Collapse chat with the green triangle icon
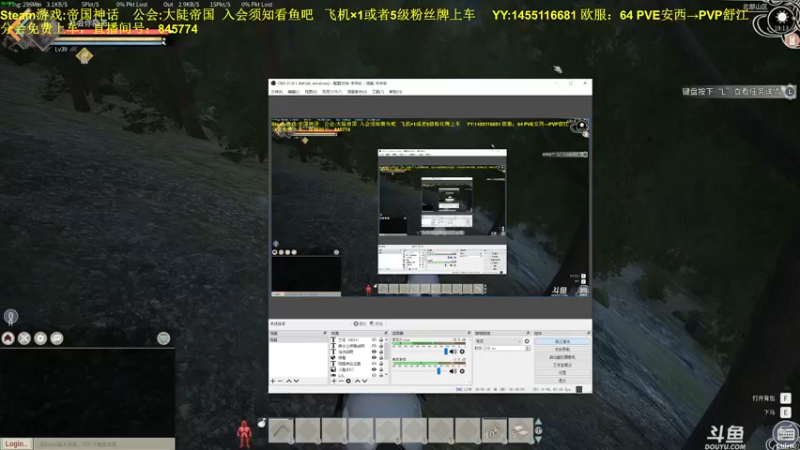This screenshot has height=450, width=800. [163, 338]
